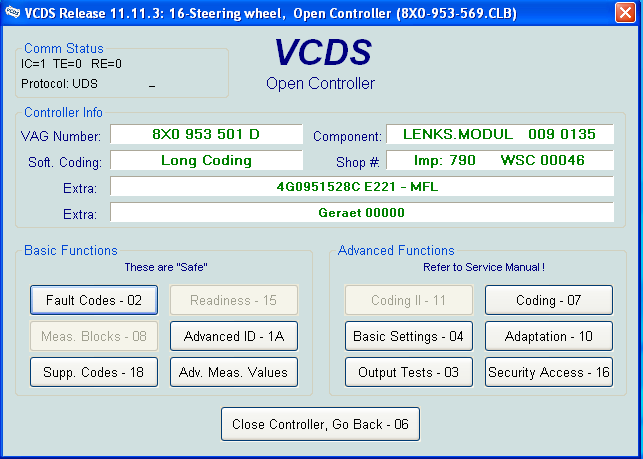Click the Soft. Coding field
This screenshot has height=459, width=643.
(206, 160)
